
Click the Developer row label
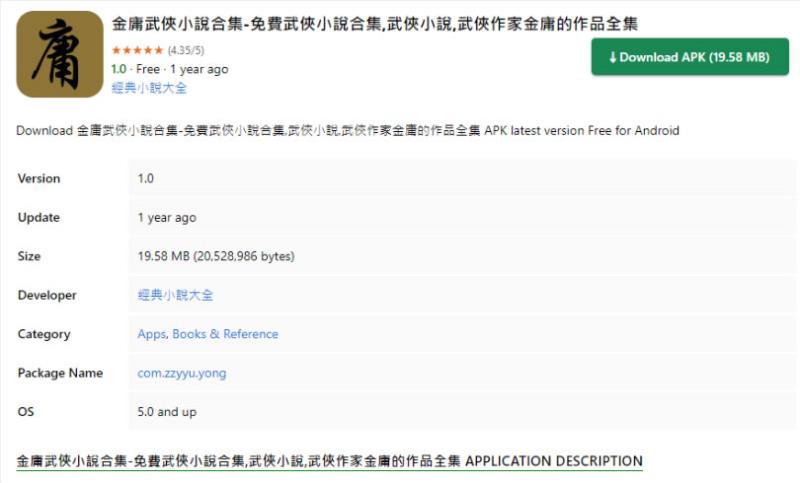[x=47, y=295]
